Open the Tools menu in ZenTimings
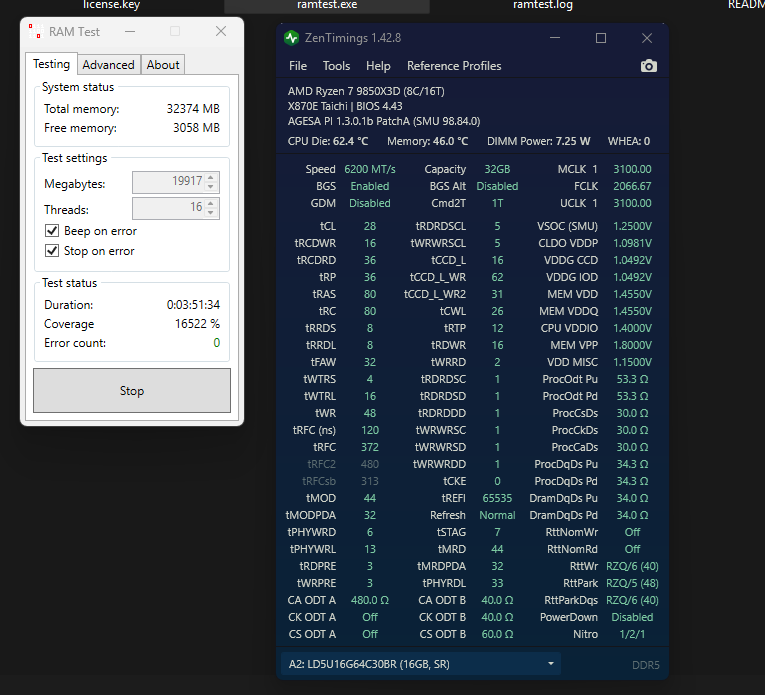The height and width of the screenshot is (695, 765). click(336, 66)
